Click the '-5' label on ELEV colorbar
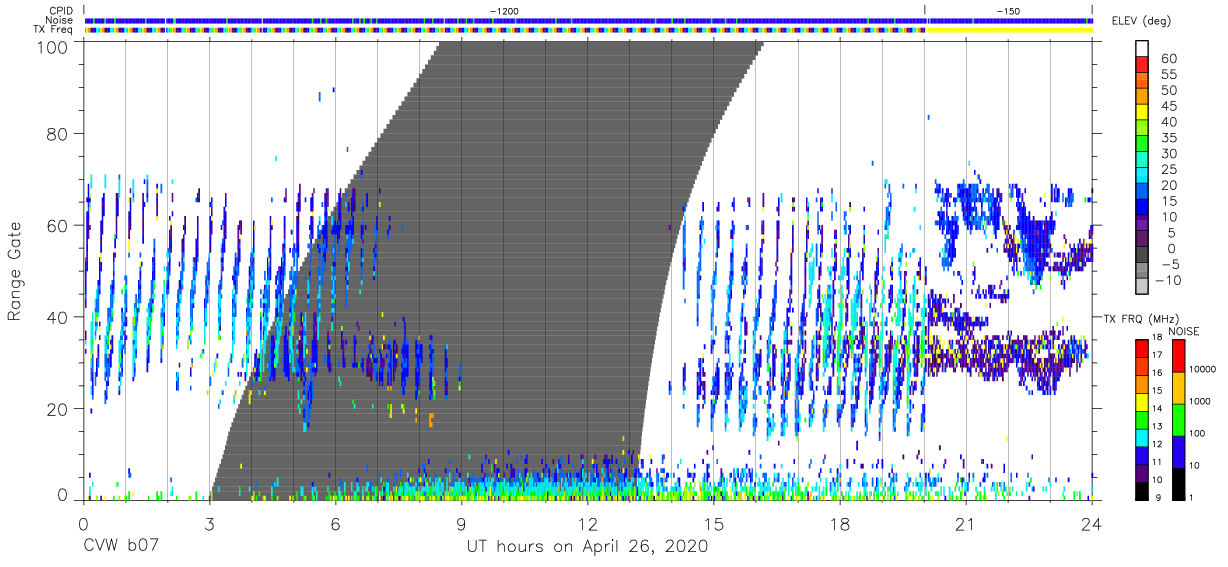 pos(1170,264)
